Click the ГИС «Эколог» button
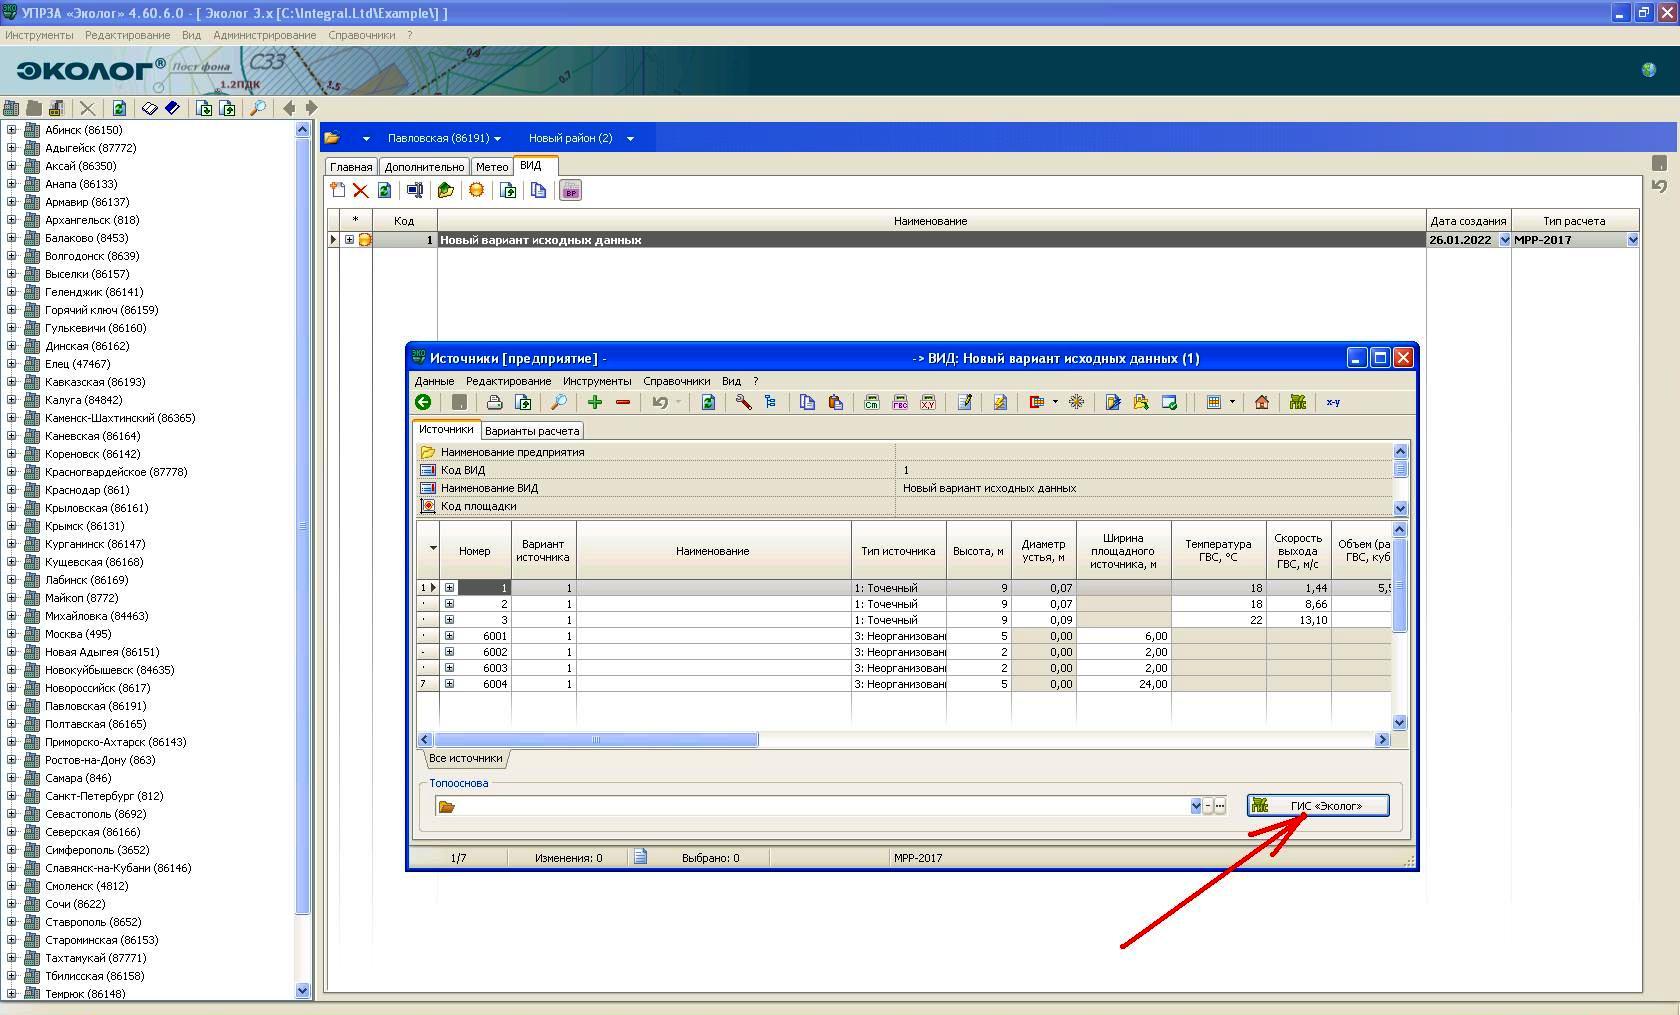 [x=1317, y=806]
